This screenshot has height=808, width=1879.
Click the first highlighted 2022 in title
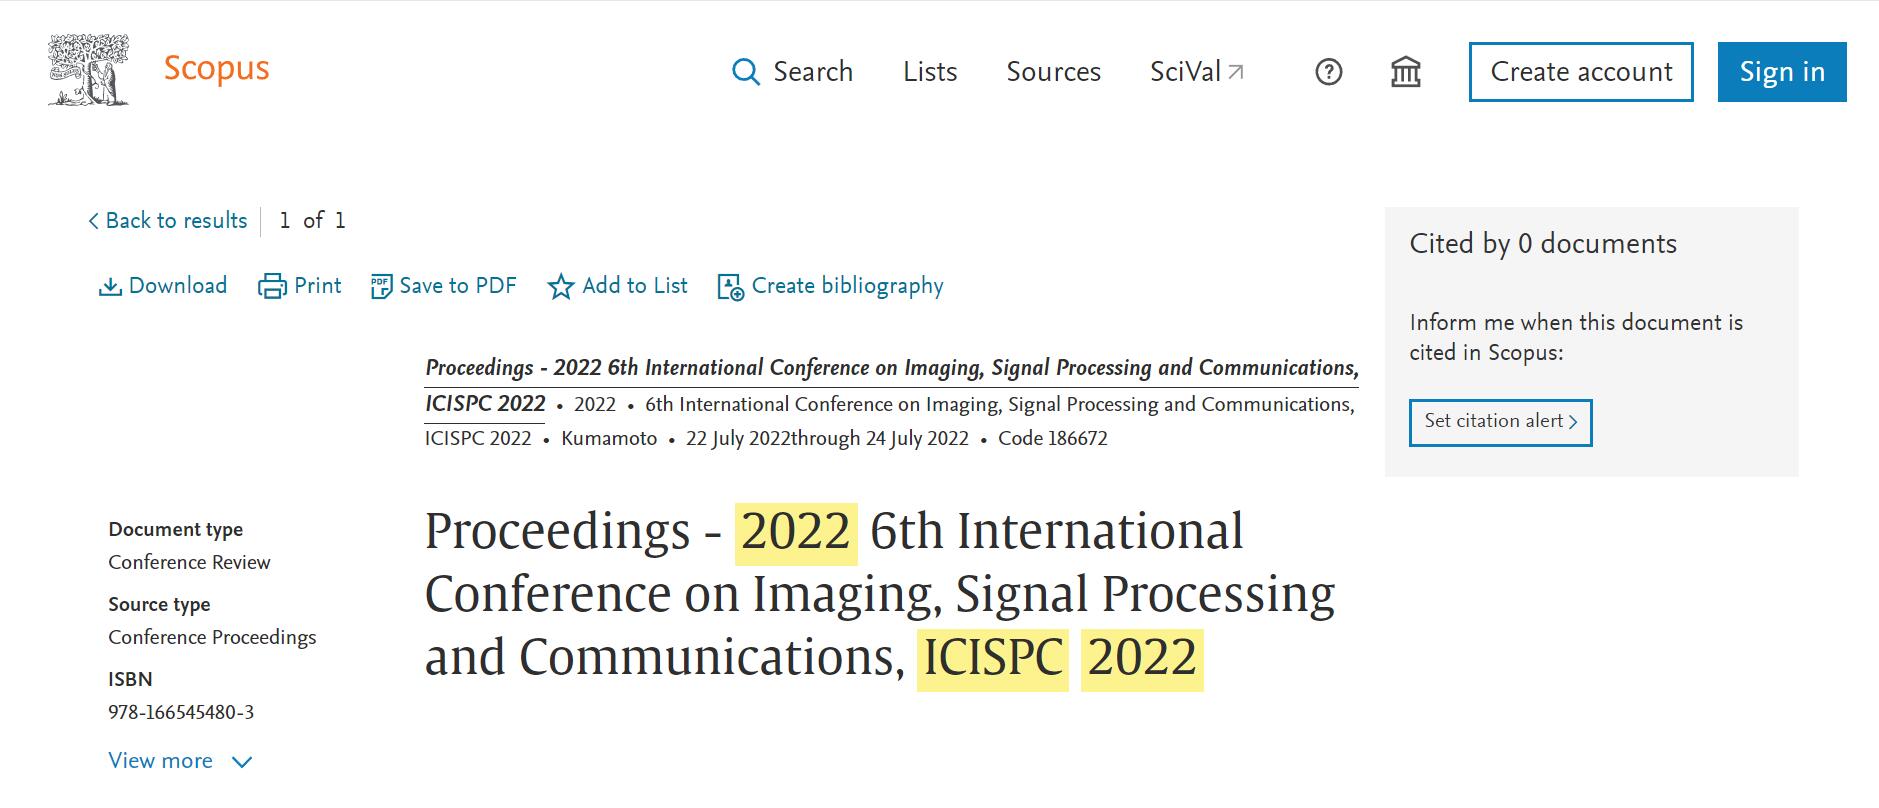point(796,532)
